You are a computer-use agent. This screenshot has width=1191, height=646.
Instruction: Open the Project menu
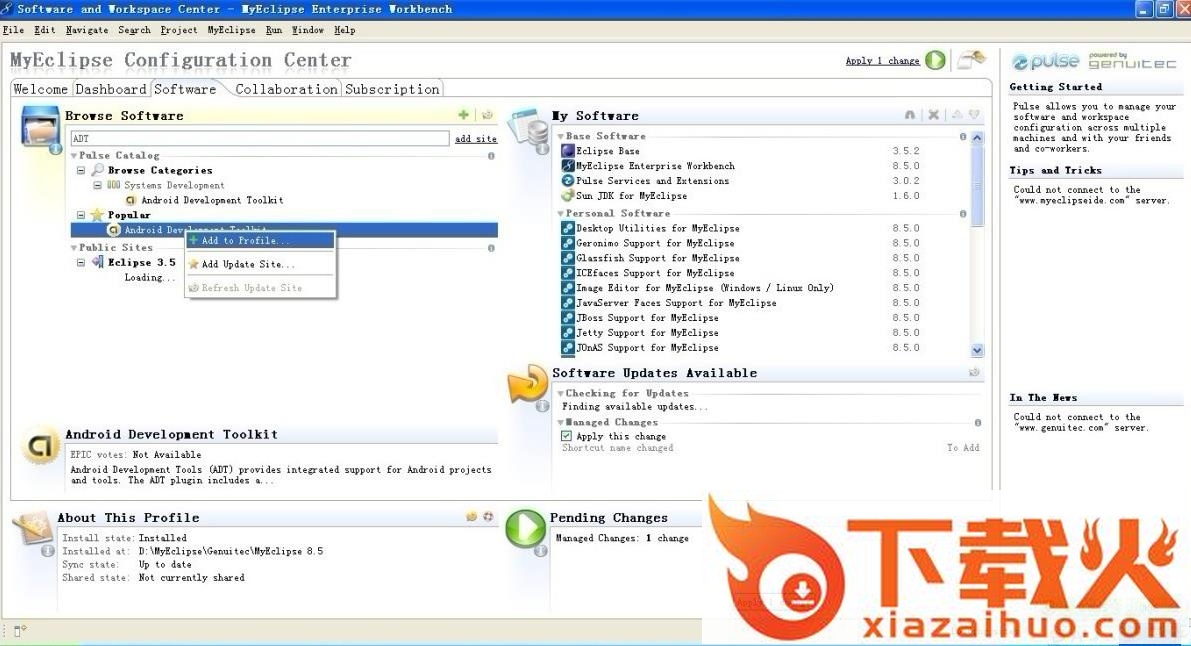pos(178,30)
